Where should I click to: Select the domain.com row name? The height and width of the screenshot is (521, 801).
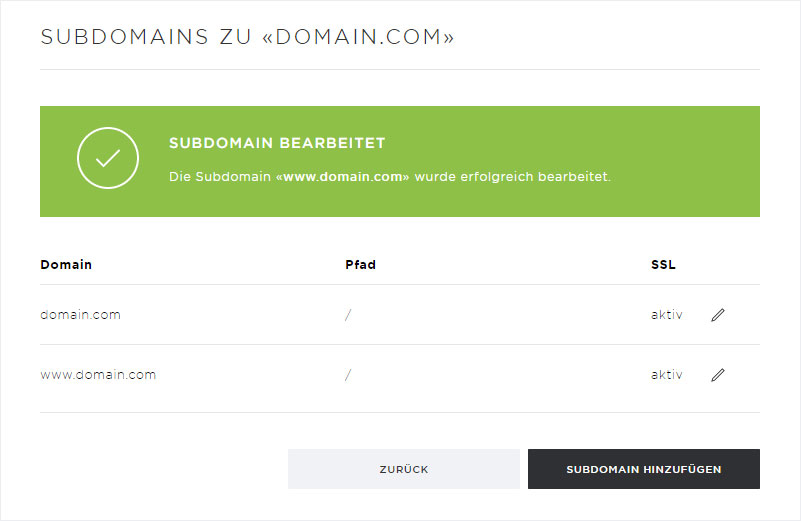click(80, 315)
